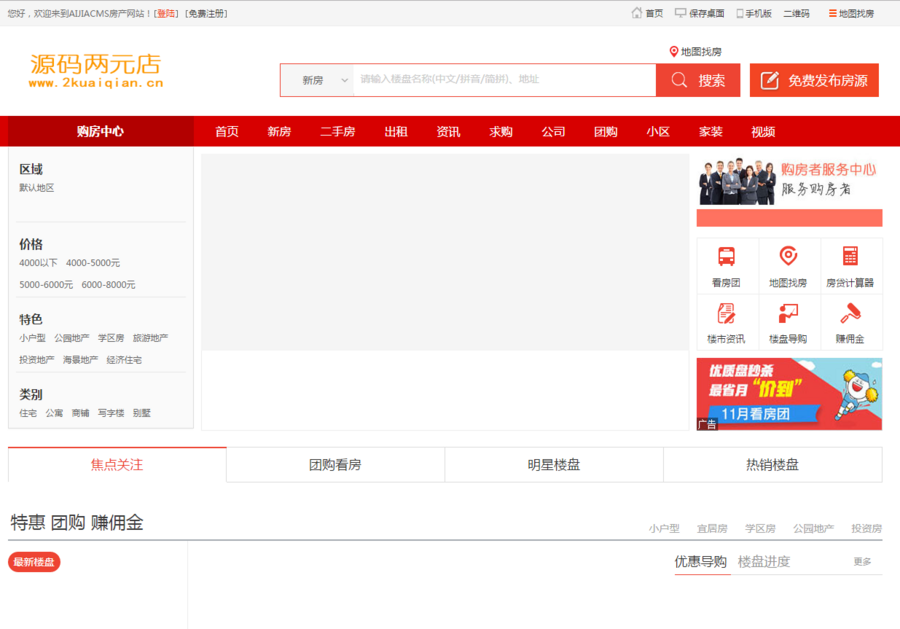Click the red 搜索 magnifier icon

point(679,80)
